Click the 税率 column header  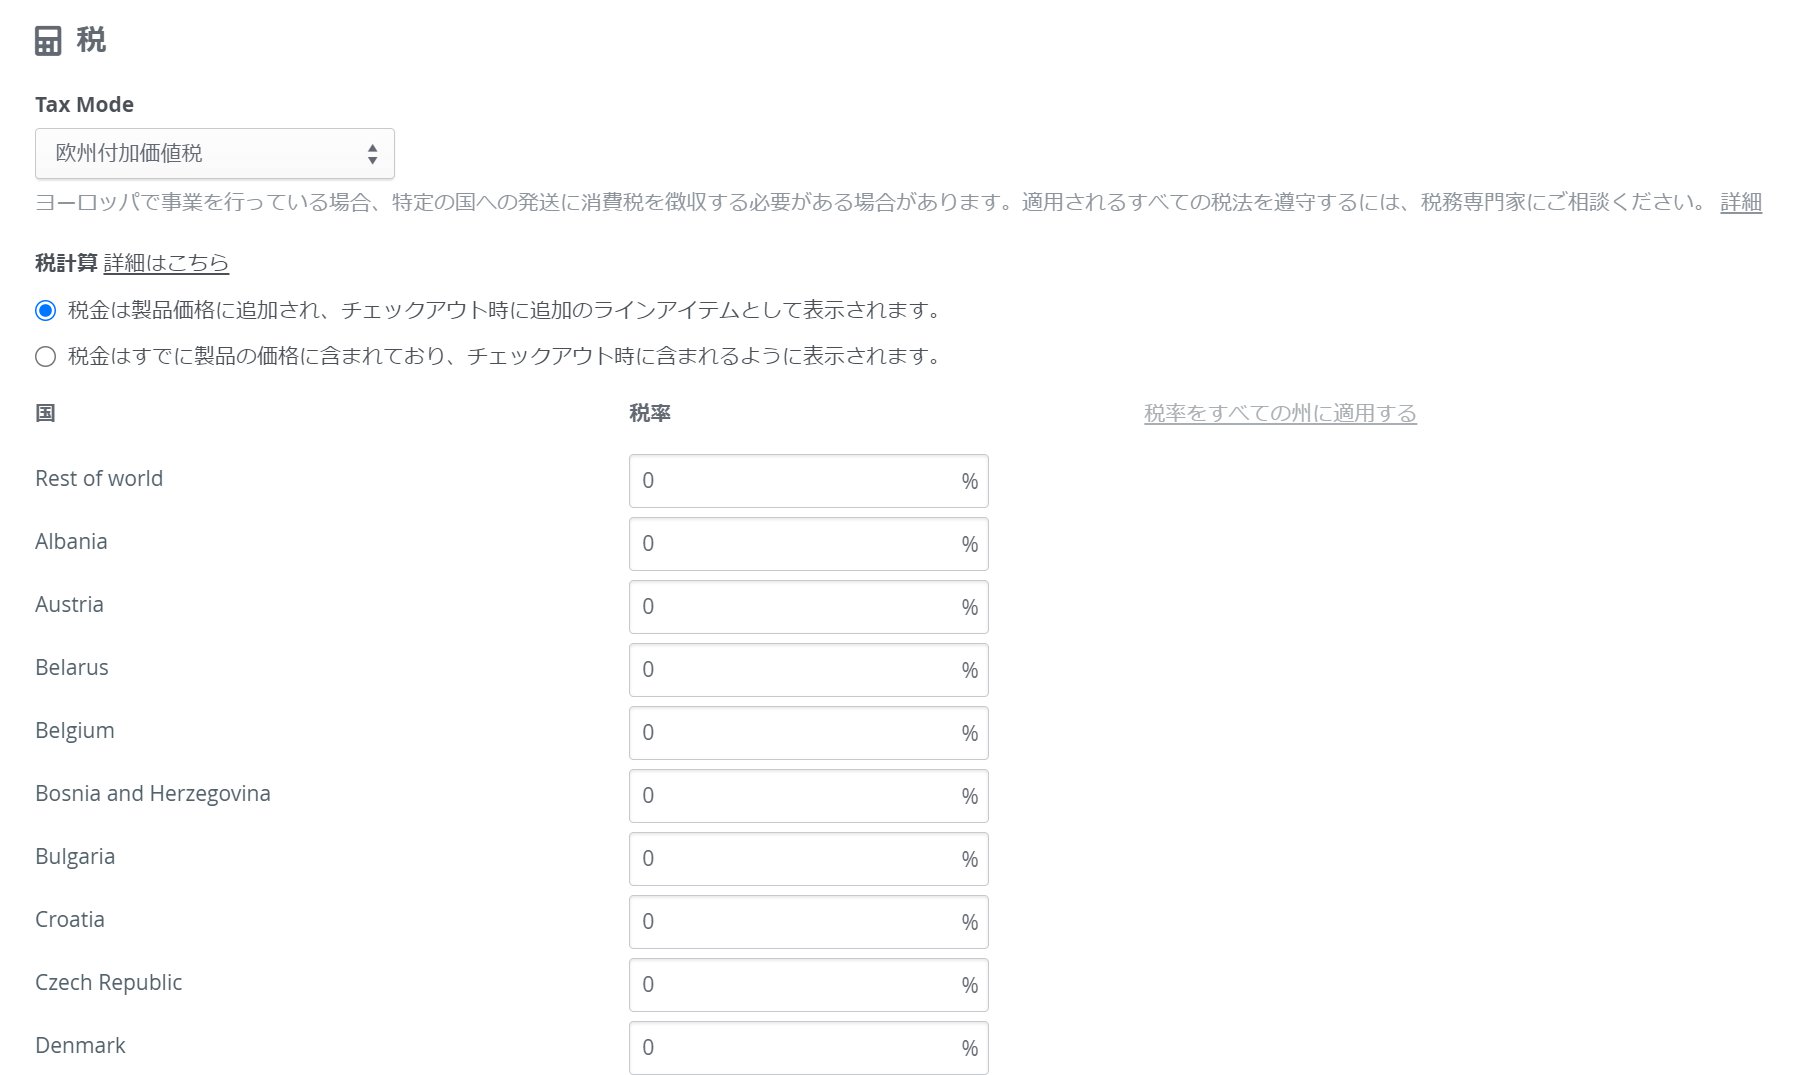tap(650, 413)
